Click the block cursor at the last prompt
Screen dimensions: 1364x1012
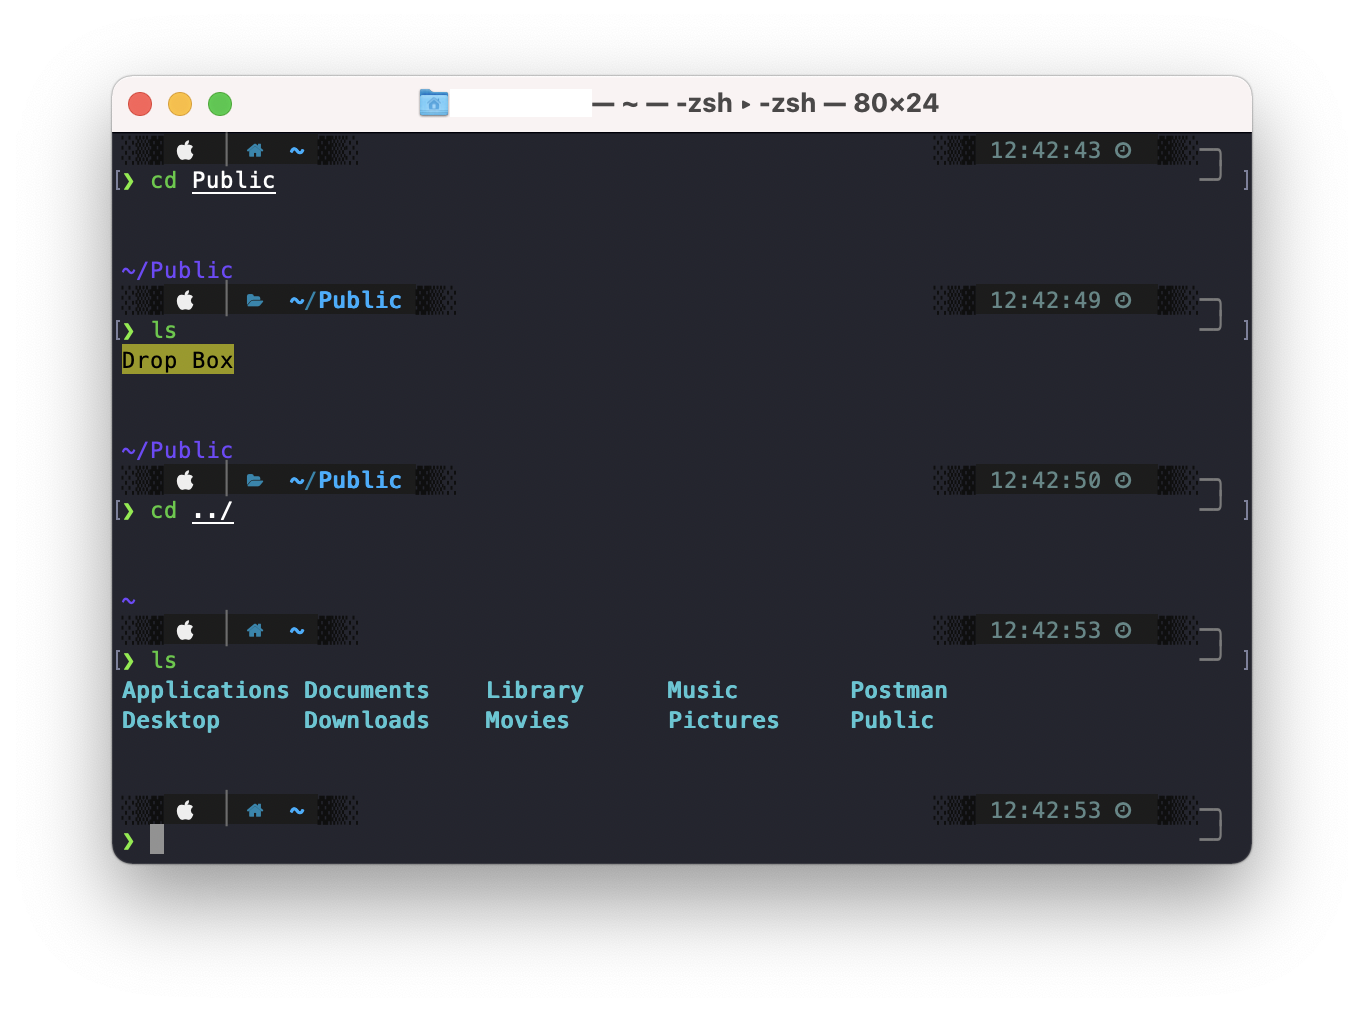[157, 839]
